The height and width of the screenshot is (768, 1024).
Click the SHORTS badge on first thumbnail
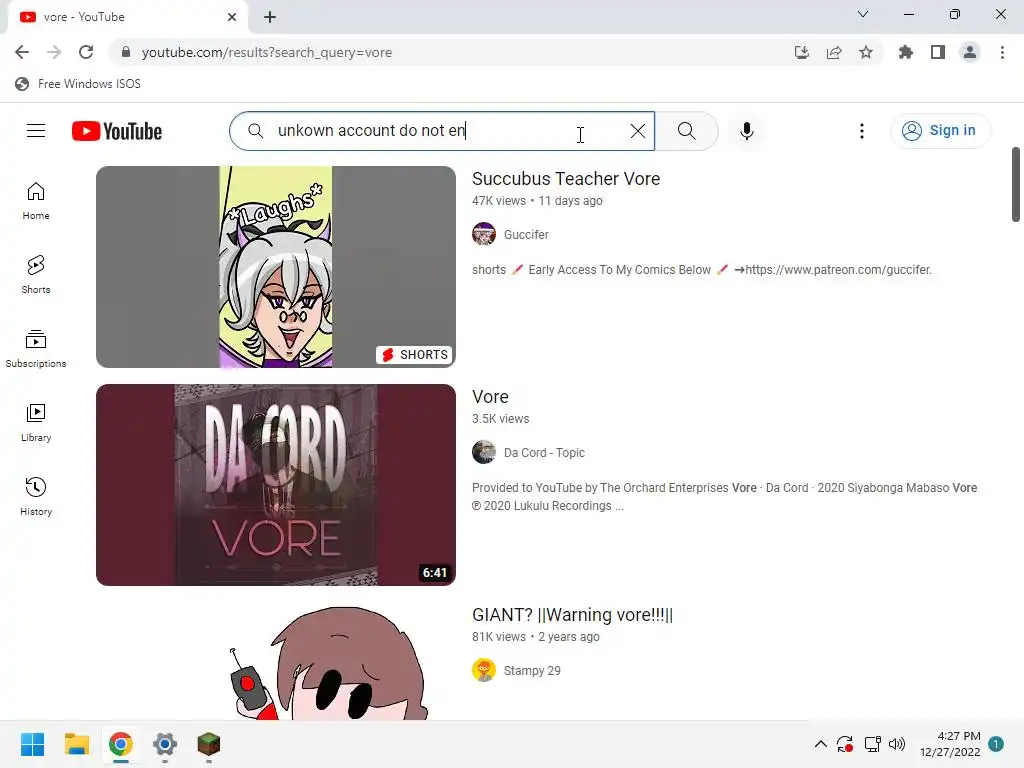click(415, 355)
